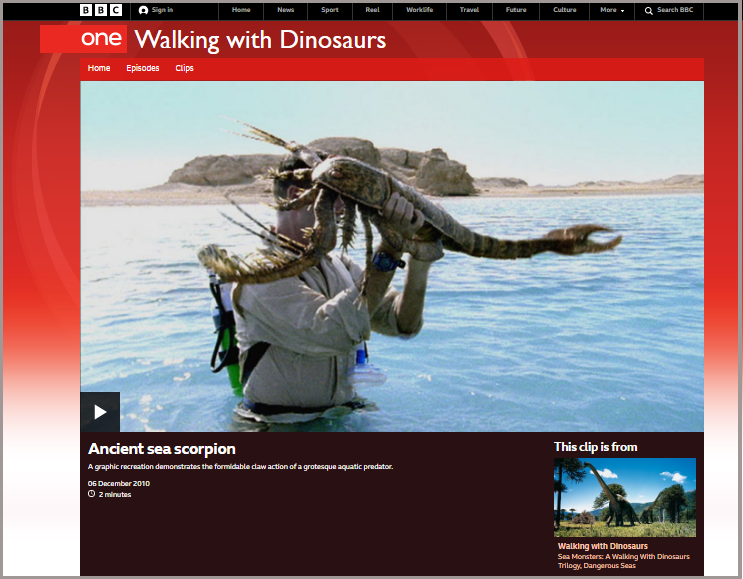Open Walking with Dinosaurs link under thumbnail

point(602,546)
